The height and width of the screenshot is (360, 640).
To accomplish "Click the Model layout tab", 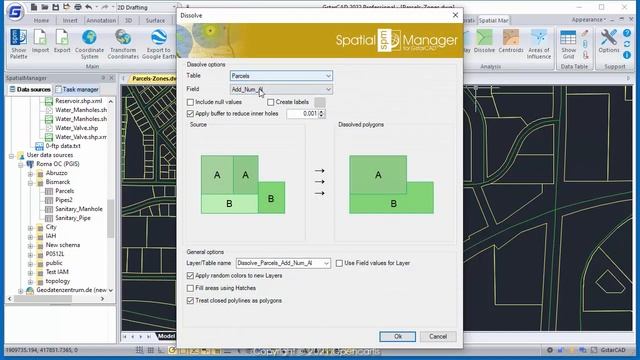I will coord(166,336).
